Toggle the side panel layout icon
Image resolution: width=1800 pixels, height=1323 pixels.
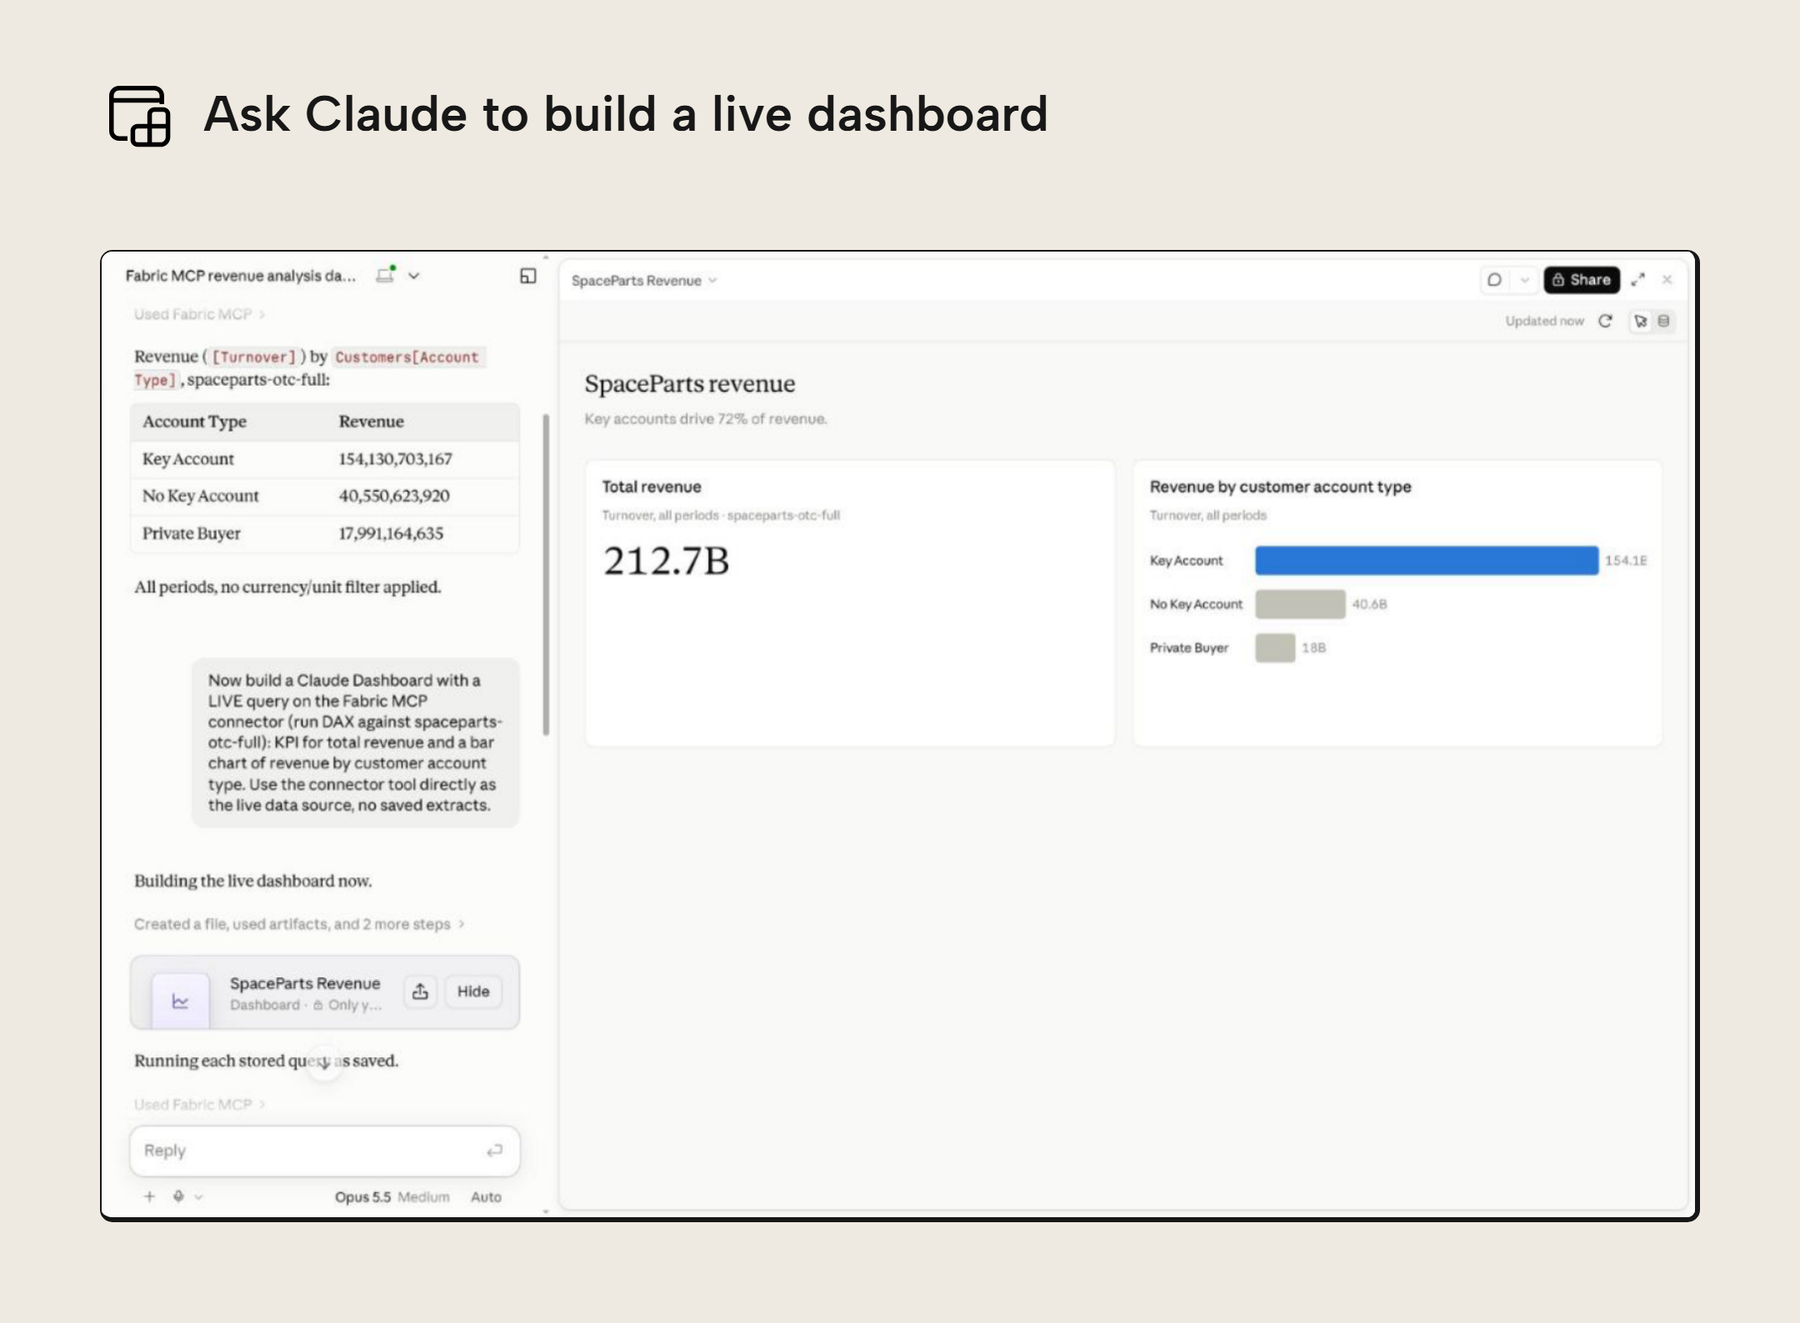coord(528,276)
